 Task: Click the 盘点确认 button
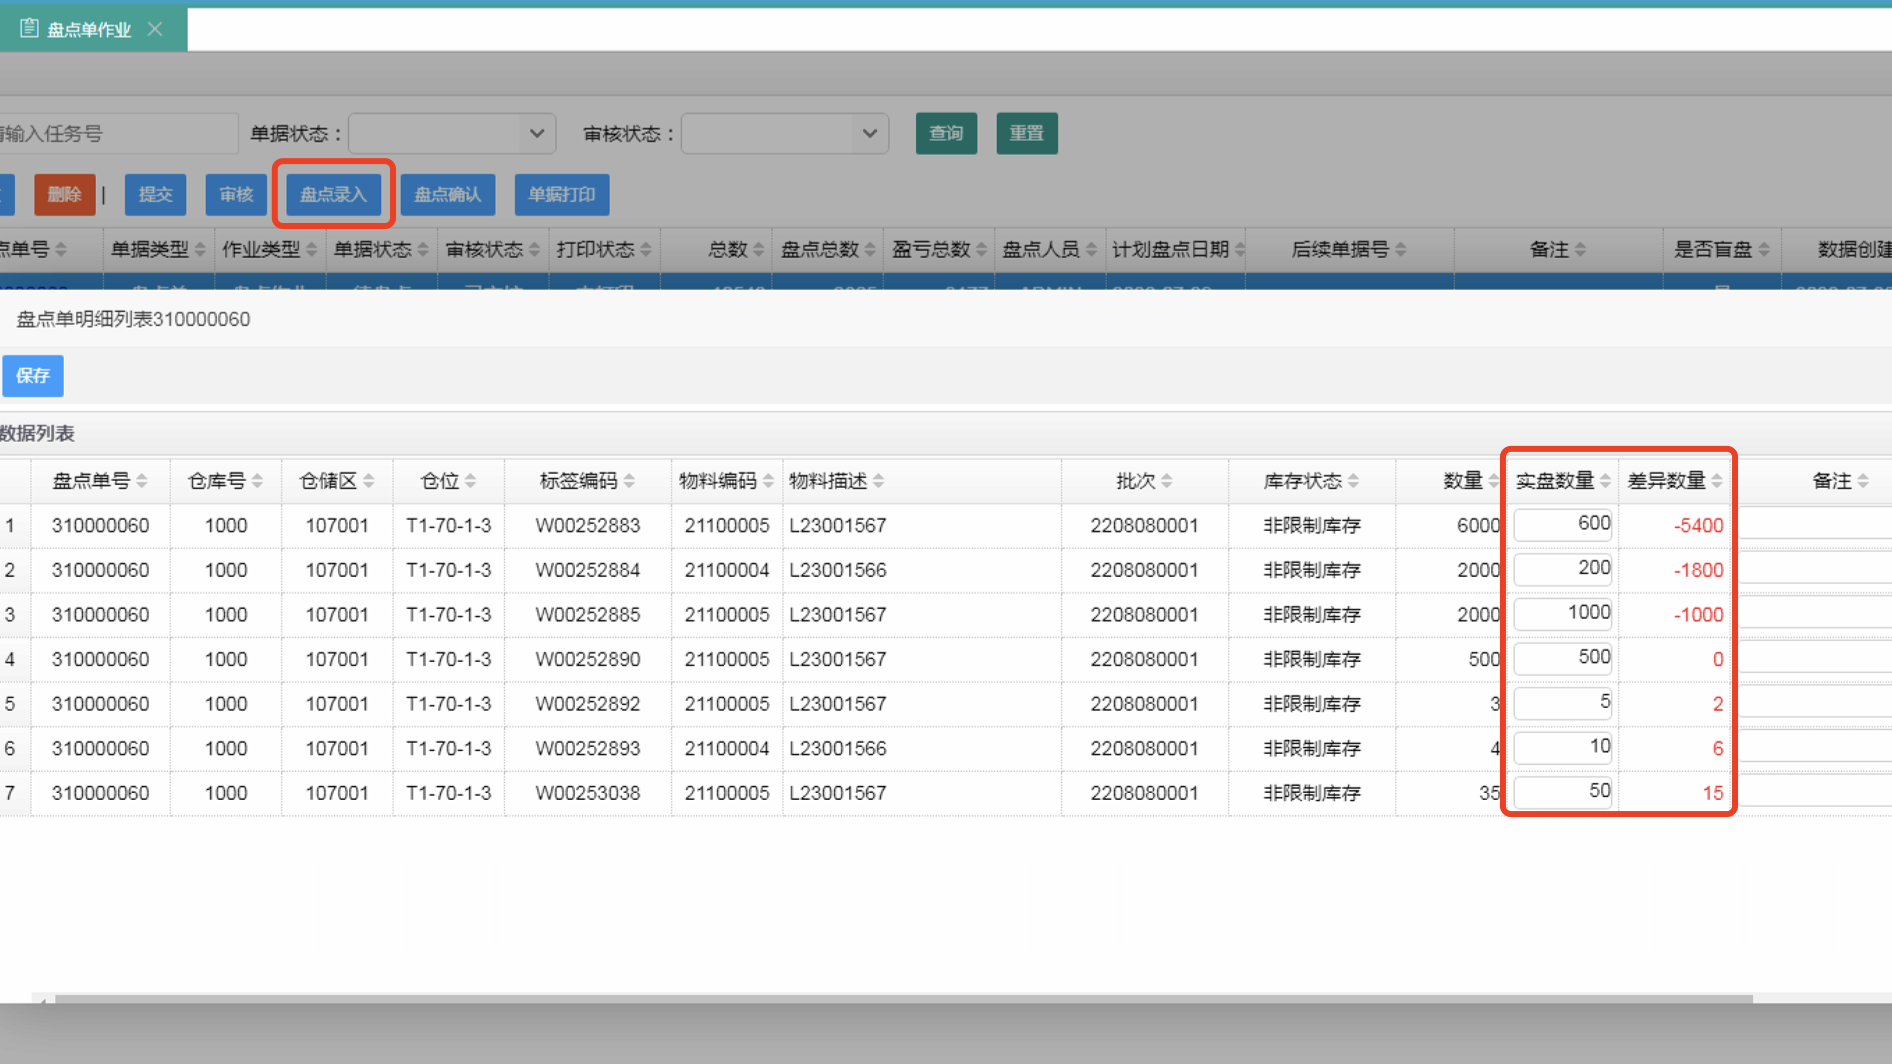[447, 194]
